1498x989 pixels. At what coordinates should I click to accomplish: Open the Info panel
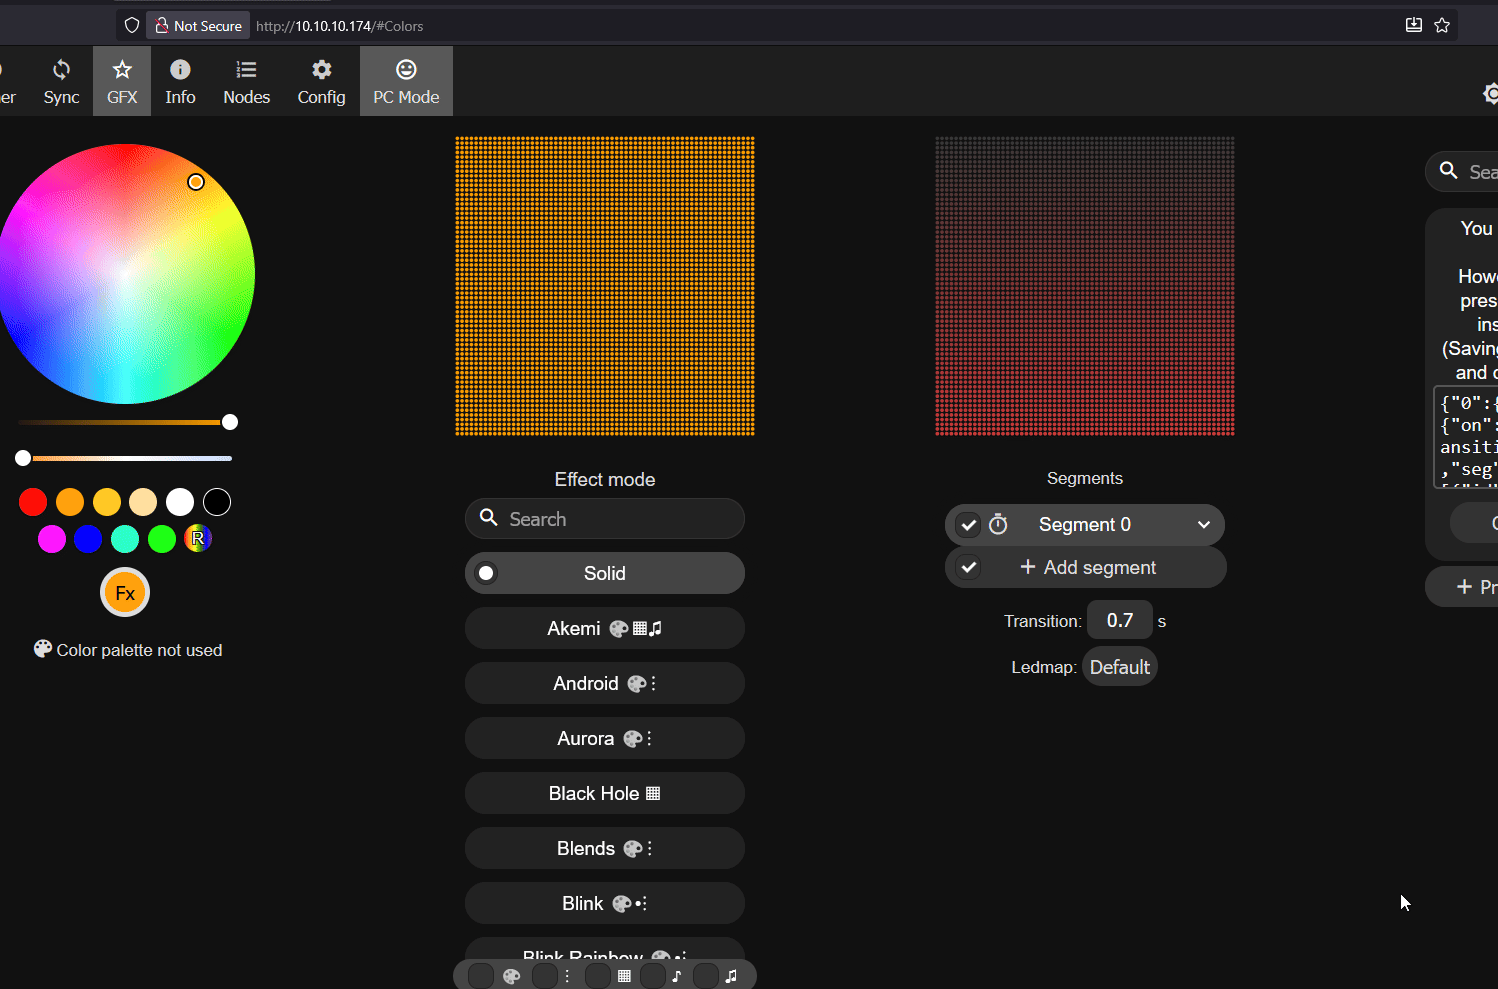pyautogui.click(x=180, y=81)
